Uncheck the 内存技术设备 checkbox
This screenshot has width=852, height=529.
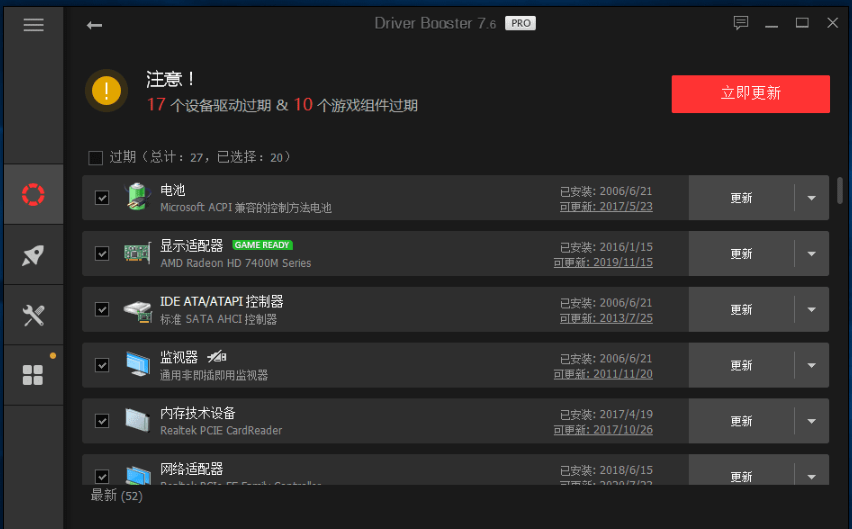tap(102, 421)
